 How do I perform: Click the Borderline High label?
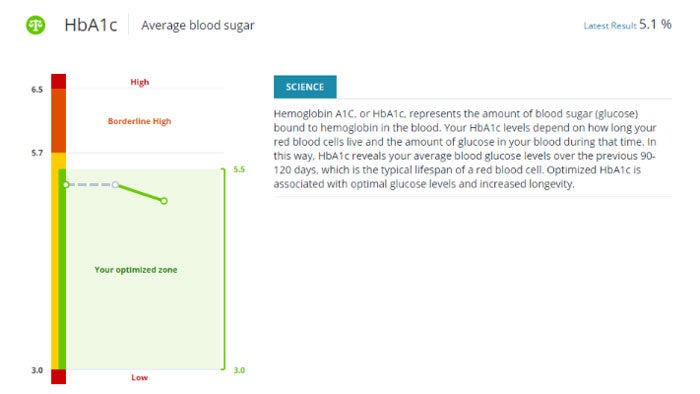139,121
